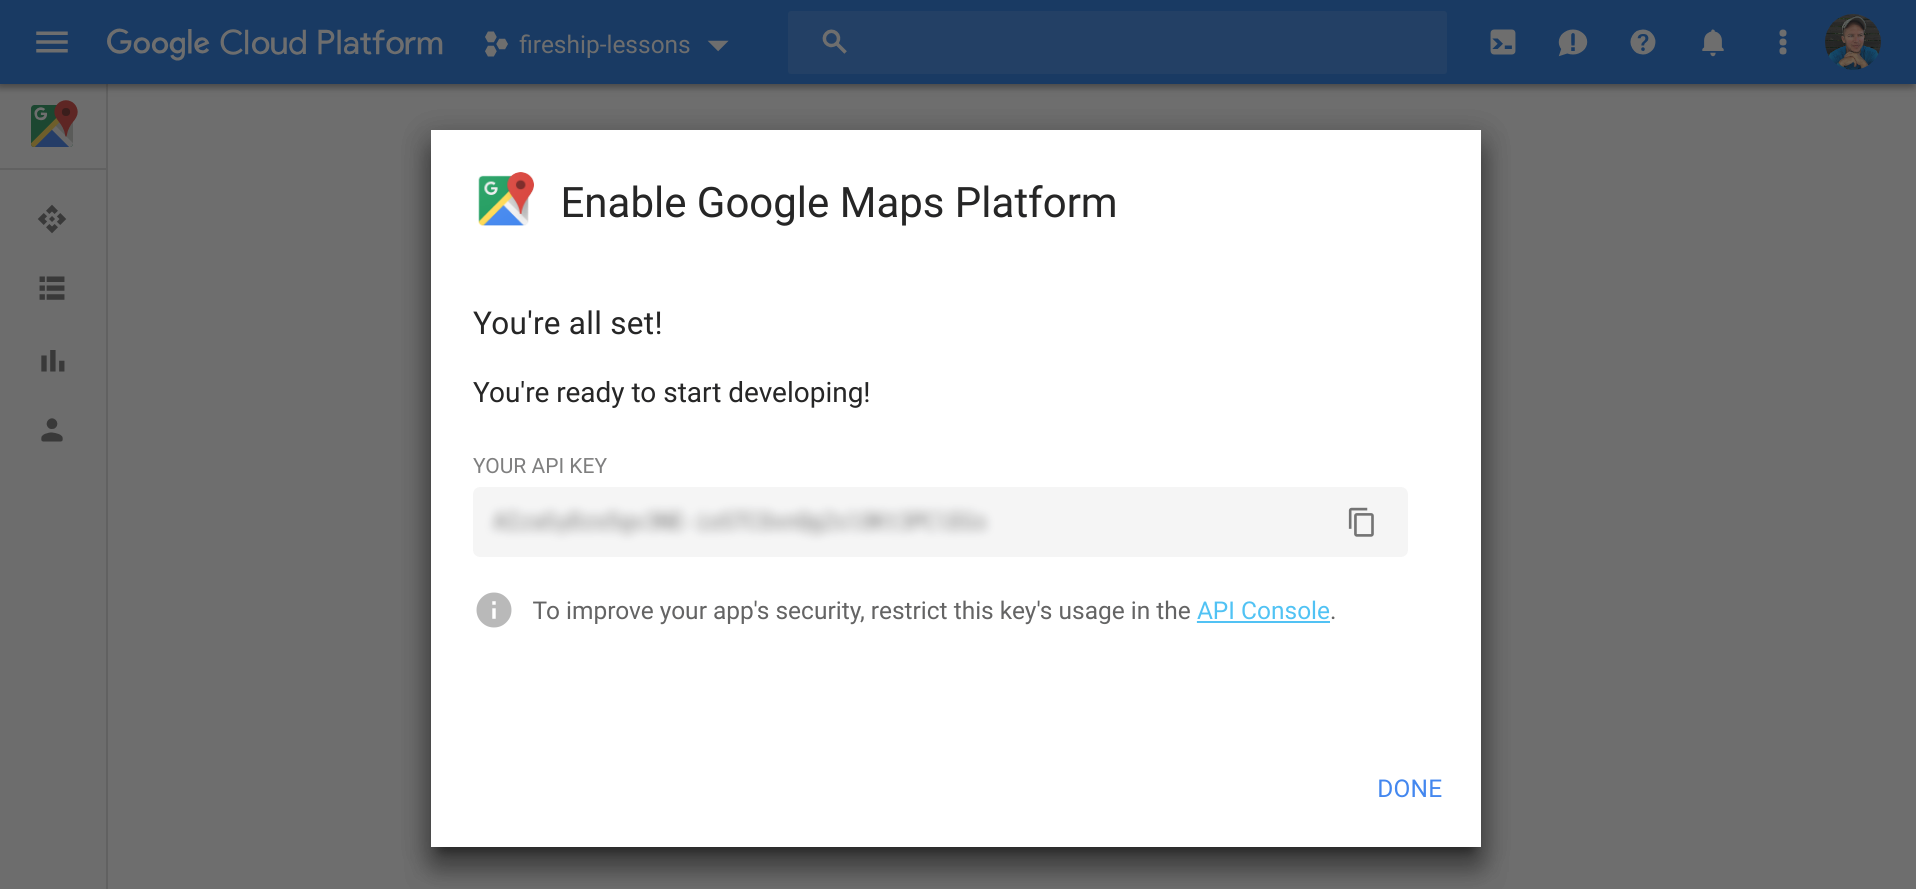Open the Cloud Shell terminal icon
Viewport: 1916px width, 889px height.
pyautogui.click(x=1502, y=42)
